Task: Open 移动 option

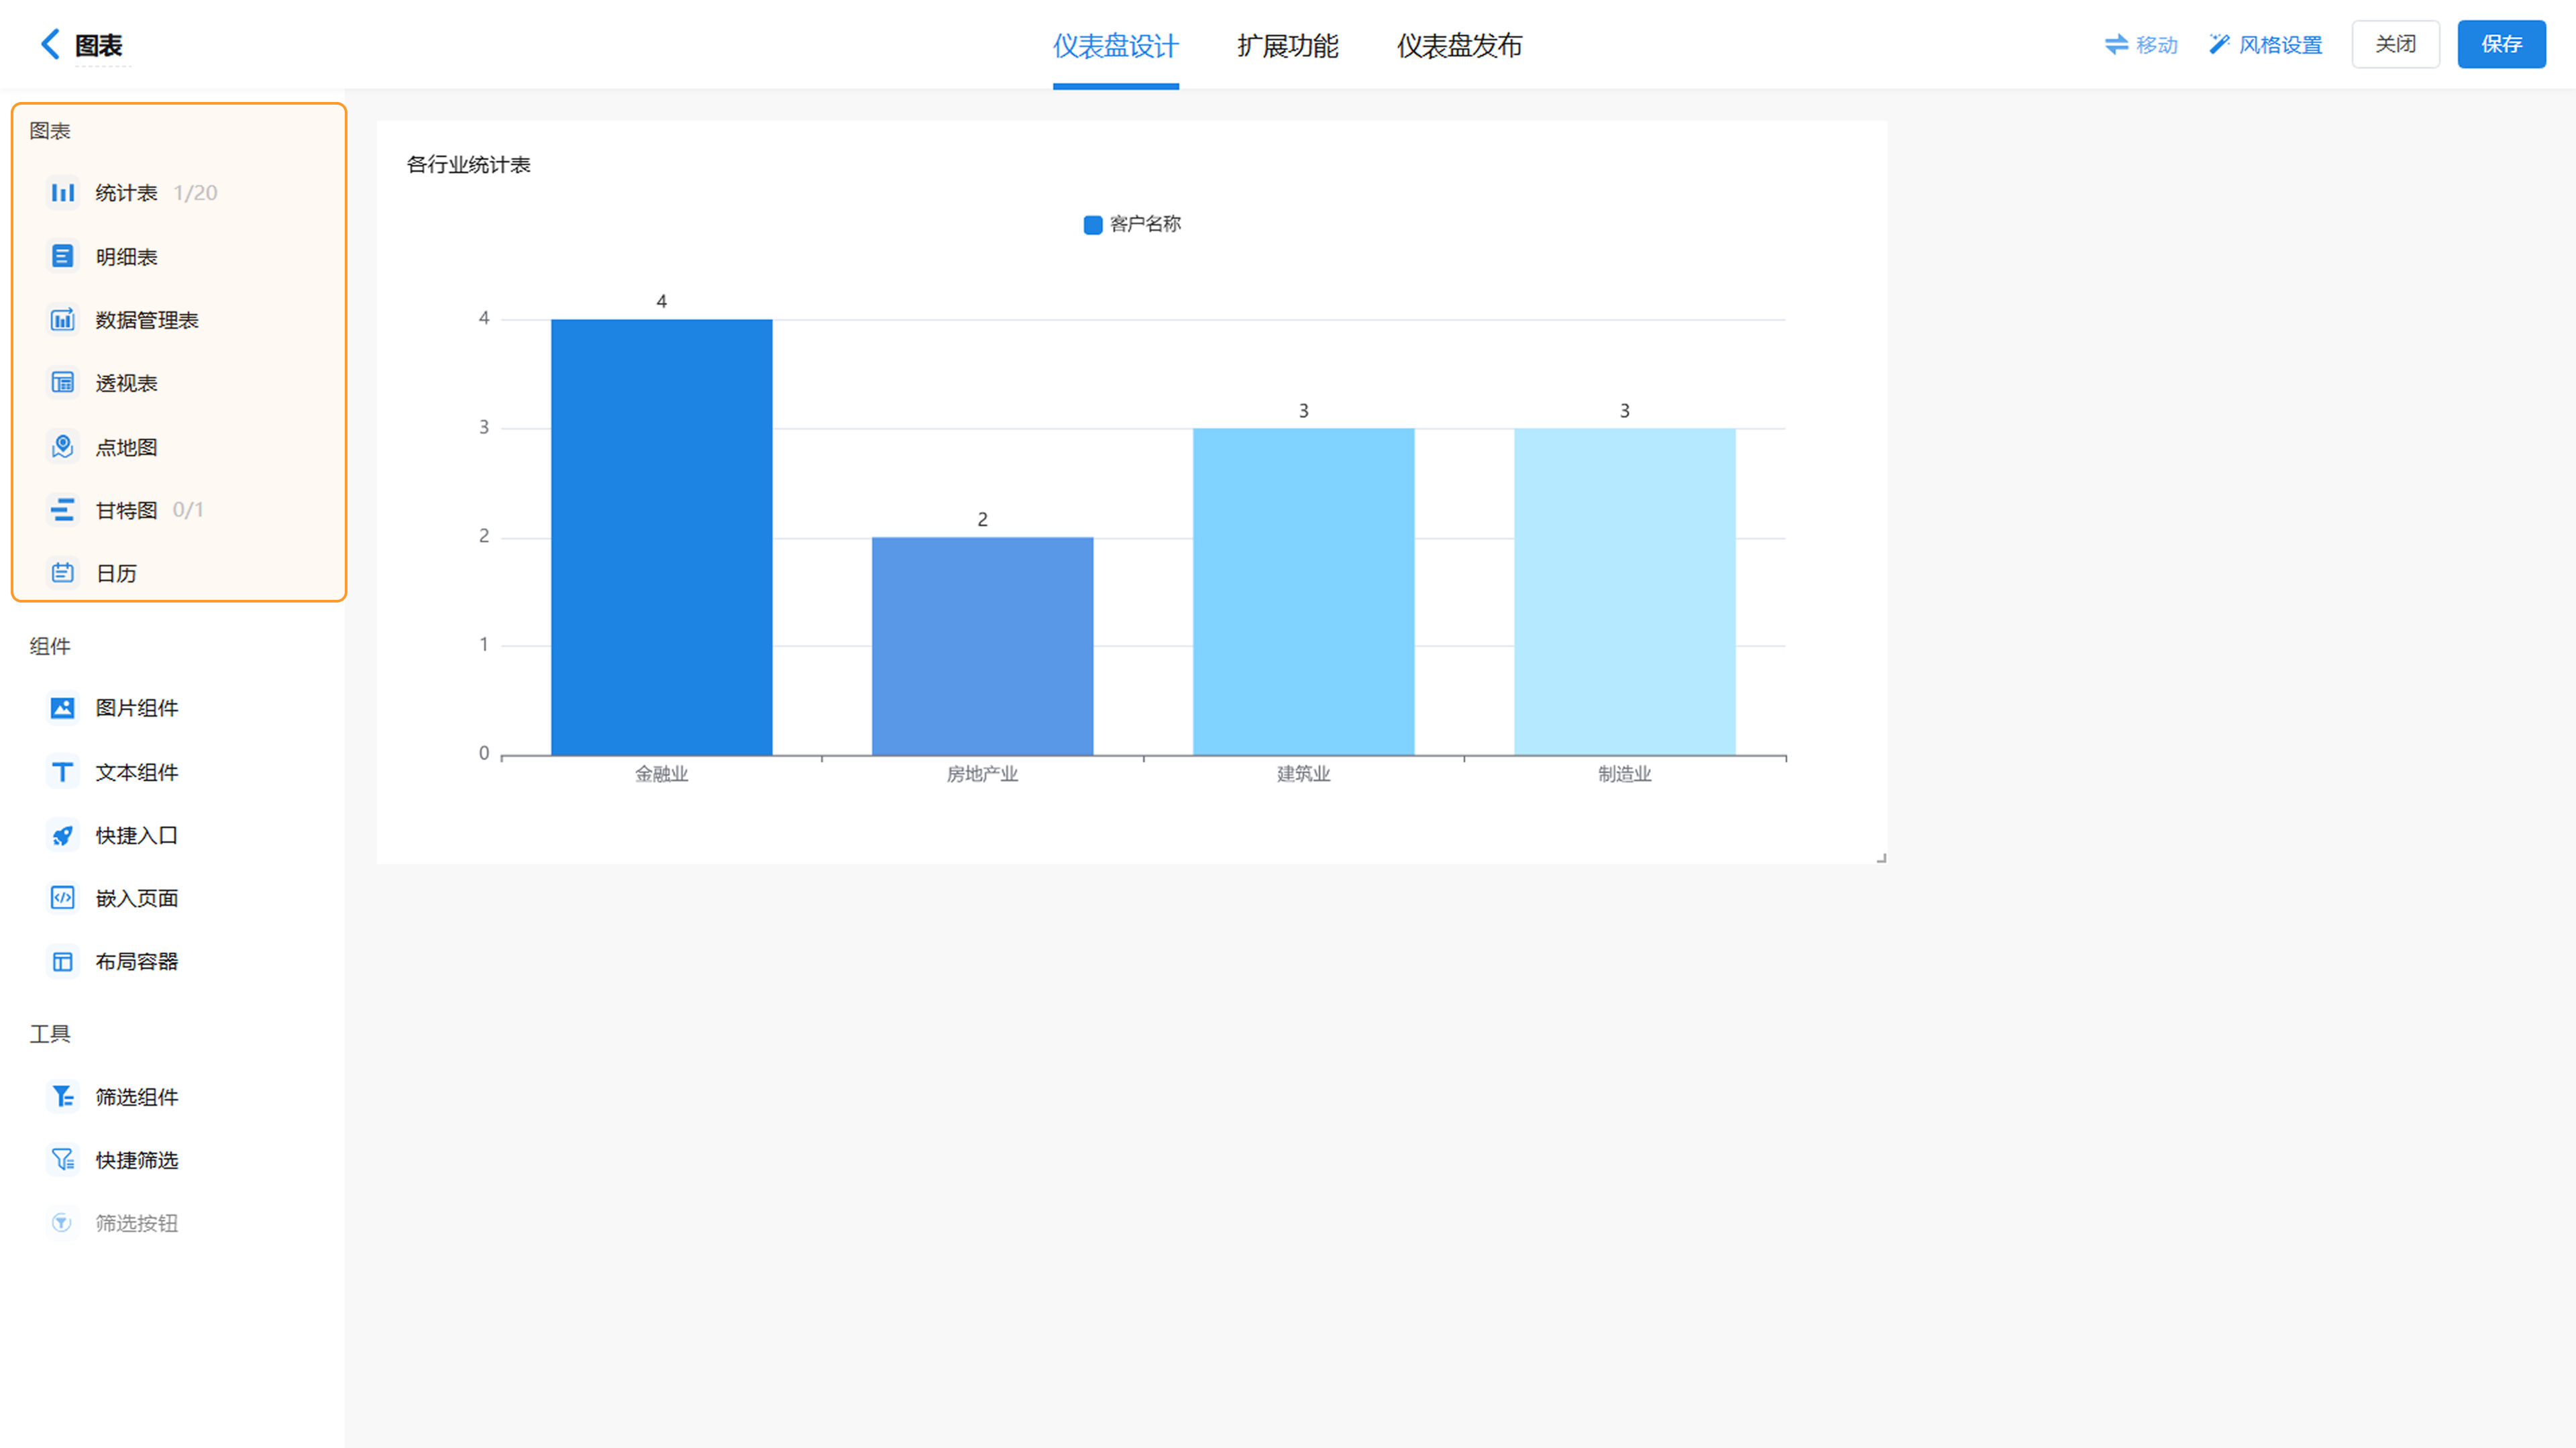Action: coord(2141,45)
